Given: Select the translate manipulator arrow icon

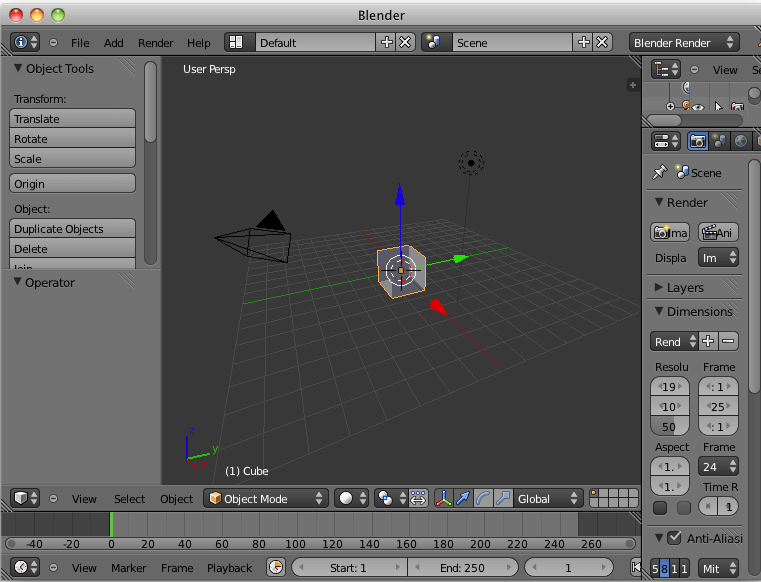Looking at the screenshot, I should pos(463,498).
